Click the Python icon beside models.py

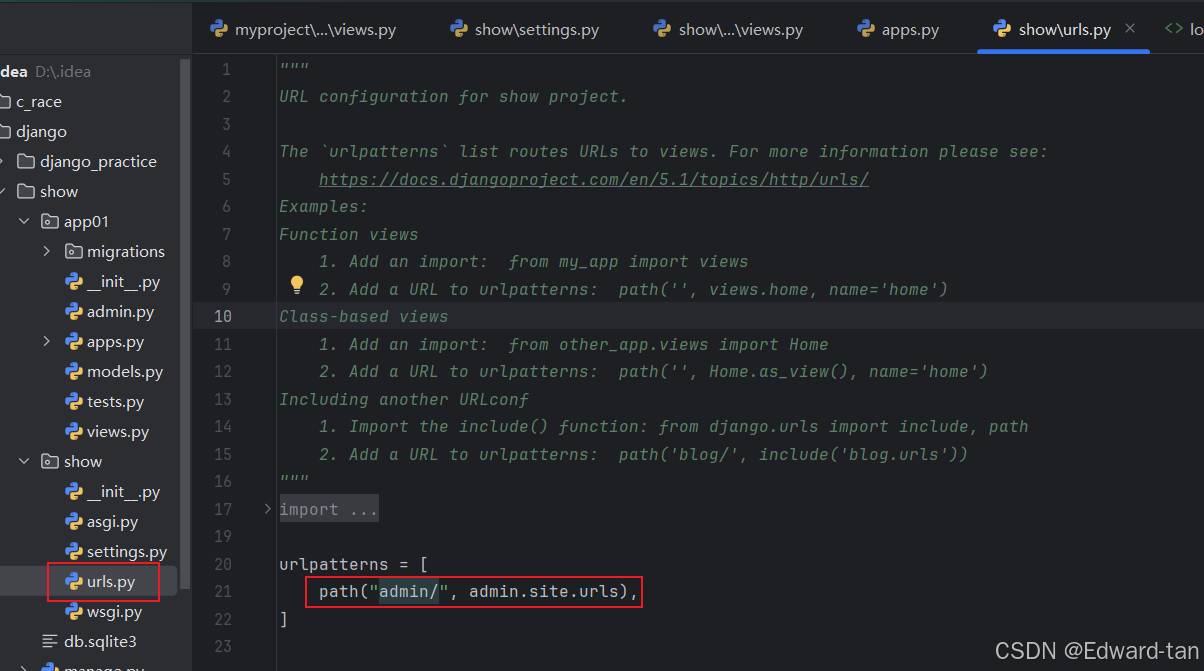point(73,372)
